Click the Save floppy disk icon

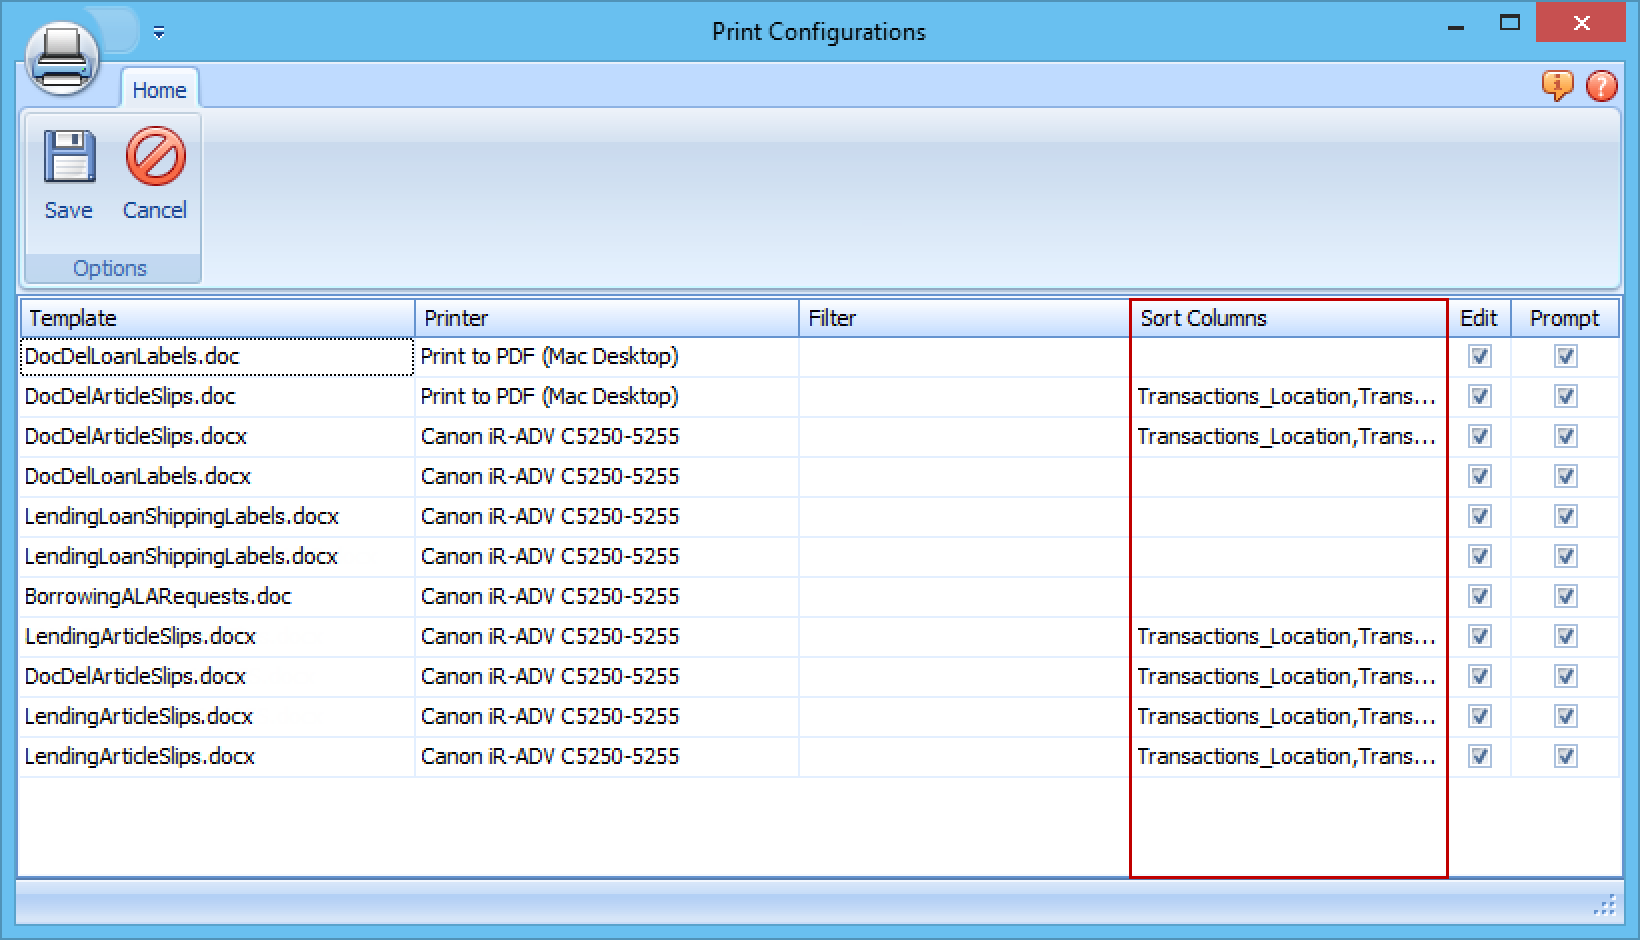(68, 159)
